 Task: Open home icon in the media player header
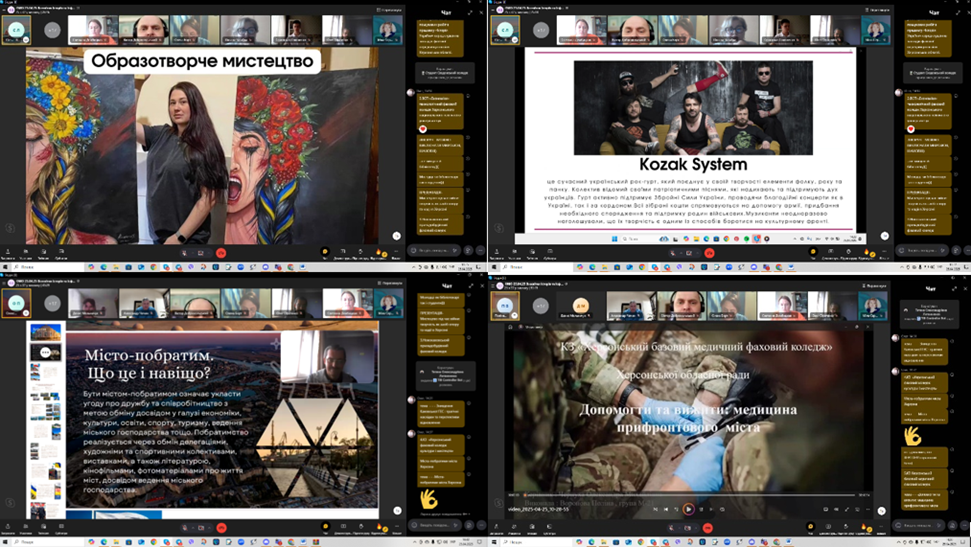pyautogui.click(x=510, y=326)
